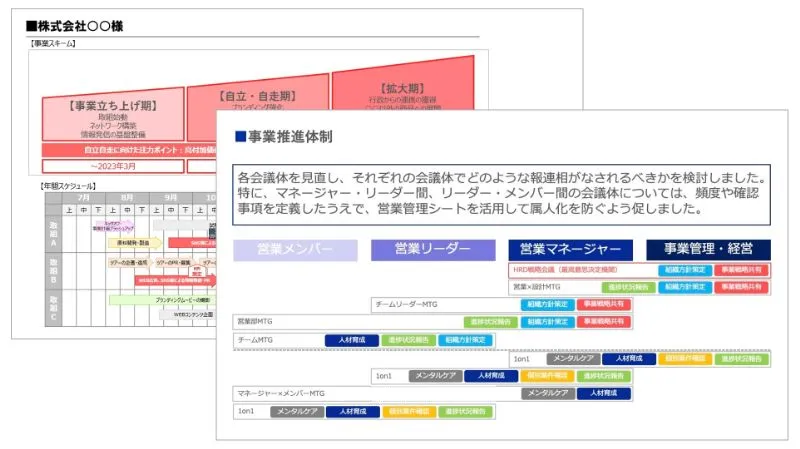Image resolution: width=800 pixels, height=449 pixels.
Task: Click 組織方針策定 tag in 営業部MTG row
Action: click(x=547, y=322)
